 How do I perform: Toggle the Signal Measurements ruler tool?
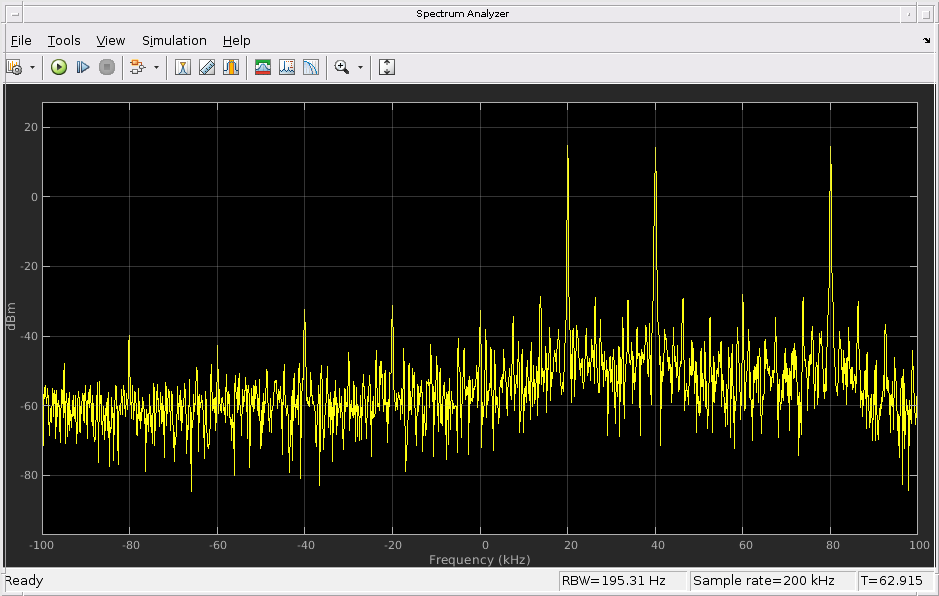pos(206,67)
